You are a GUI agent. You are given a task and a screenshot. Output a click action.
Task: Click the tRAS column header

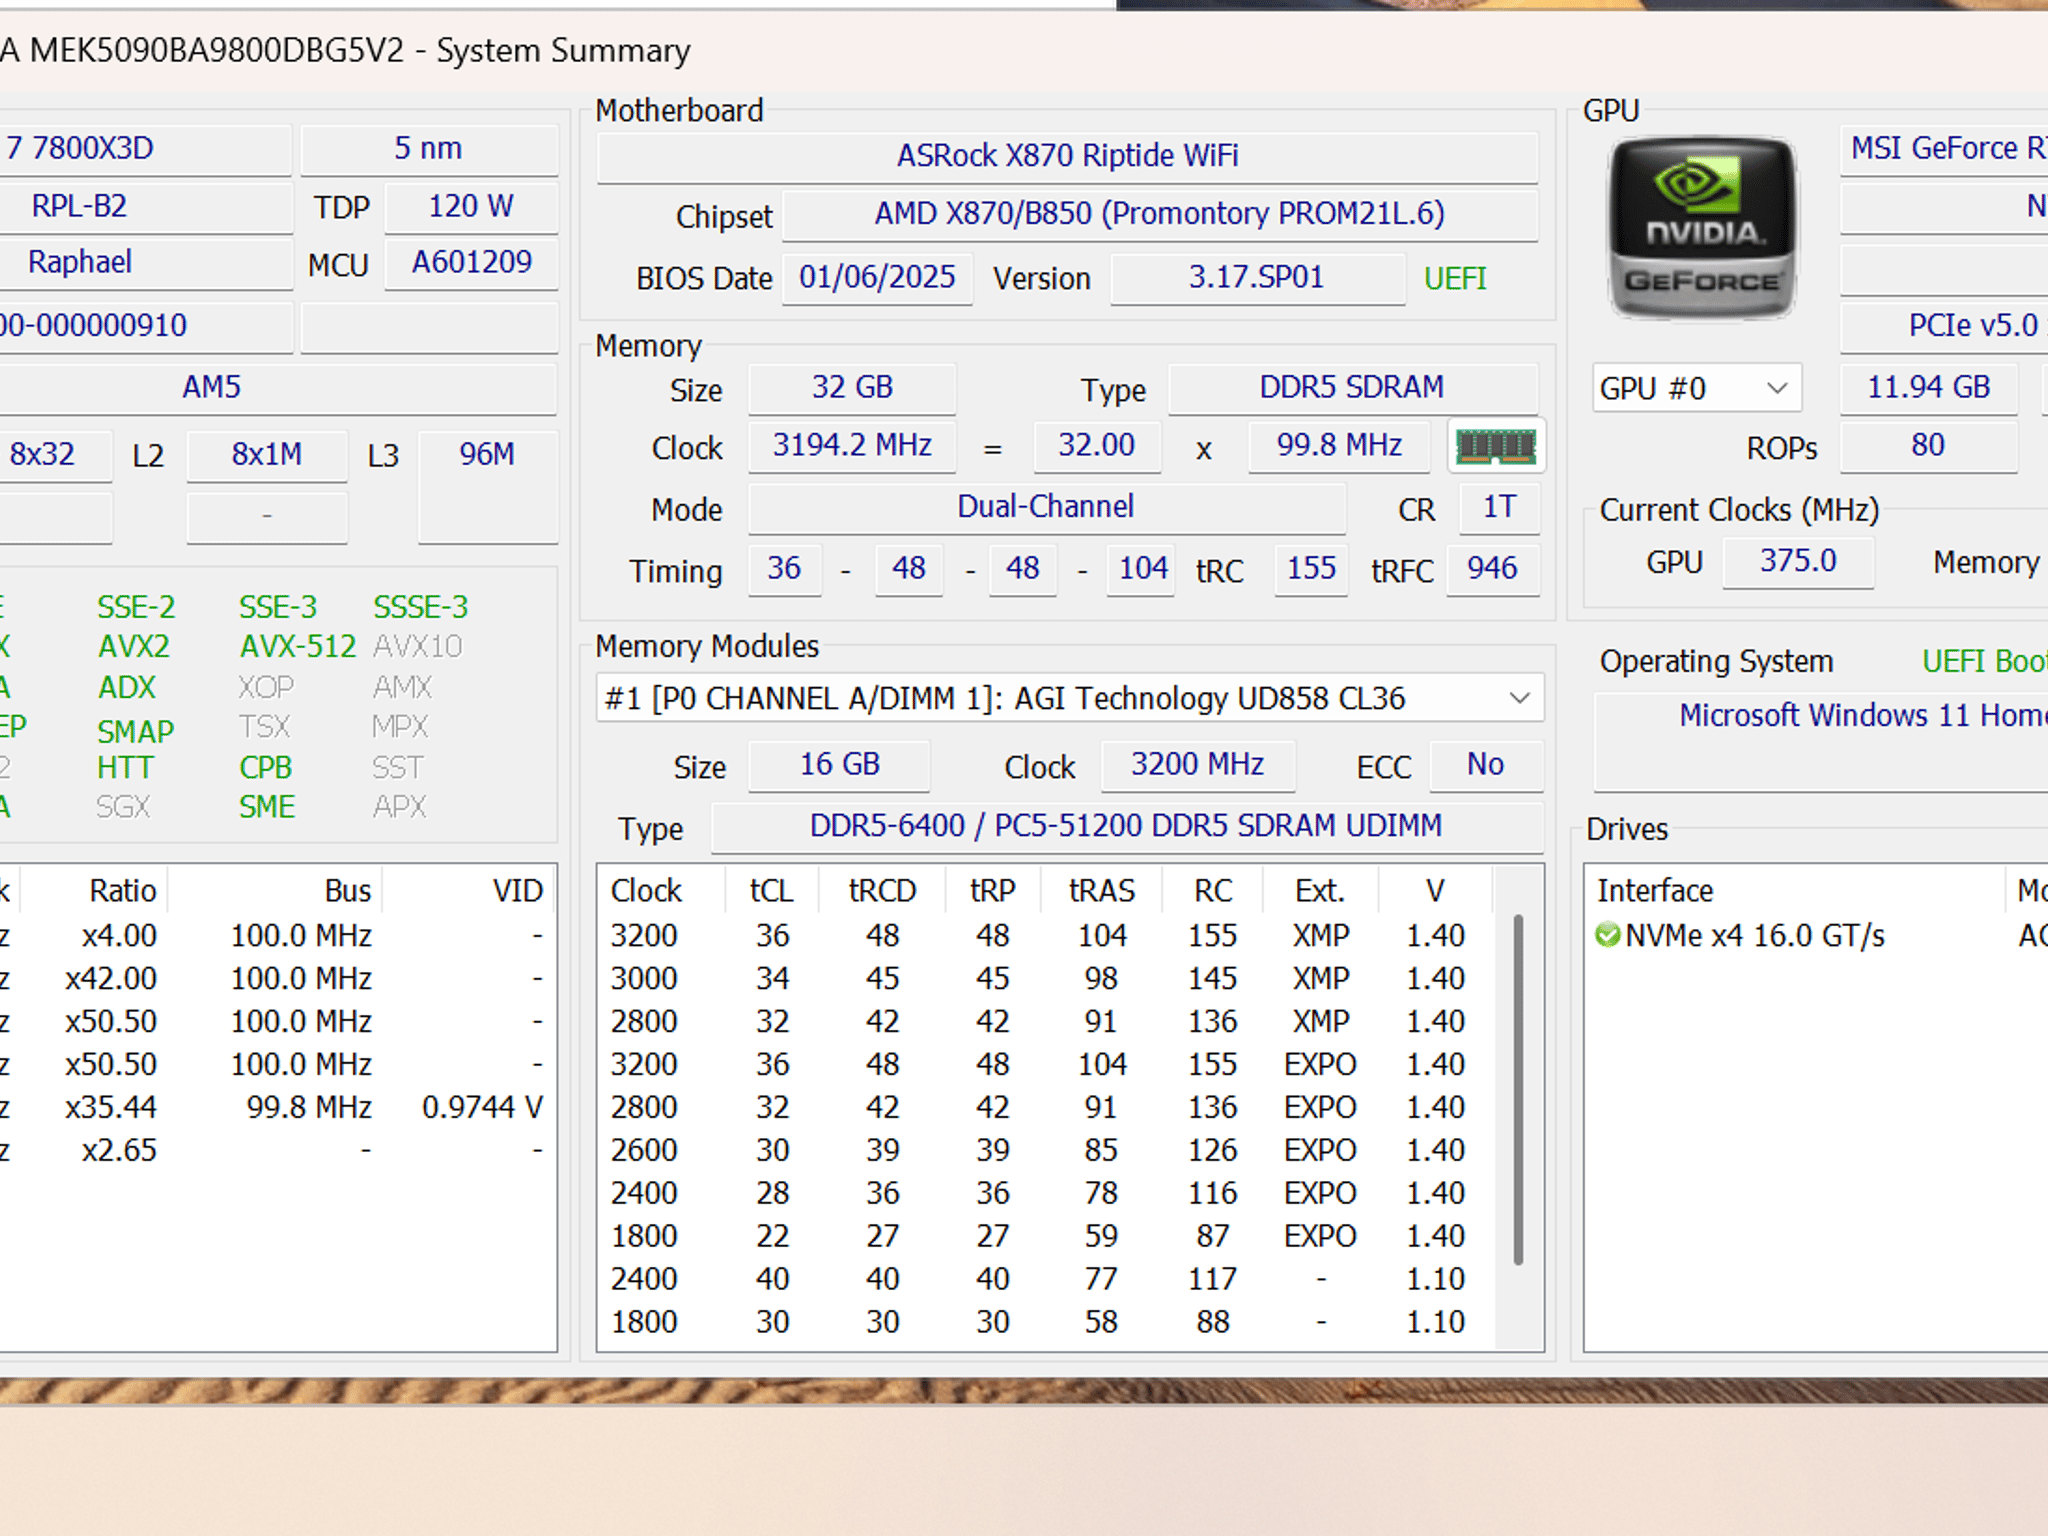point(1102,891)
